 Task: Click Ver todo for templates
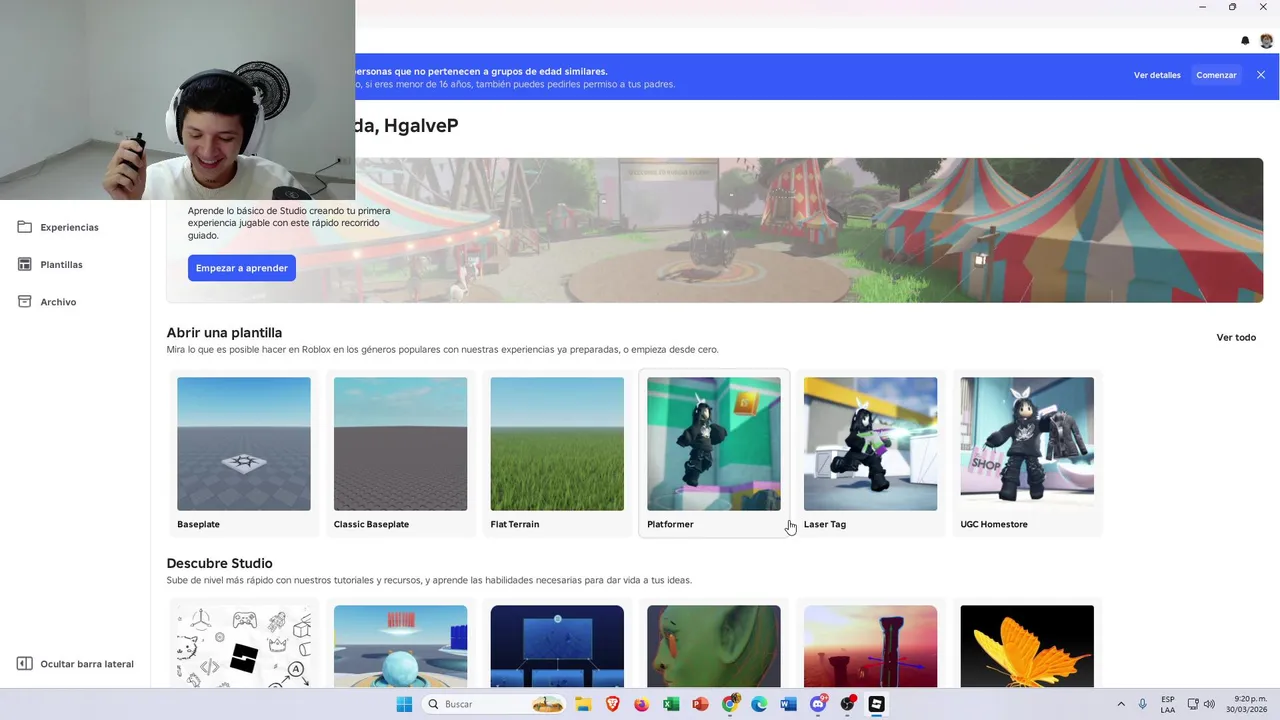(1236, 337)
